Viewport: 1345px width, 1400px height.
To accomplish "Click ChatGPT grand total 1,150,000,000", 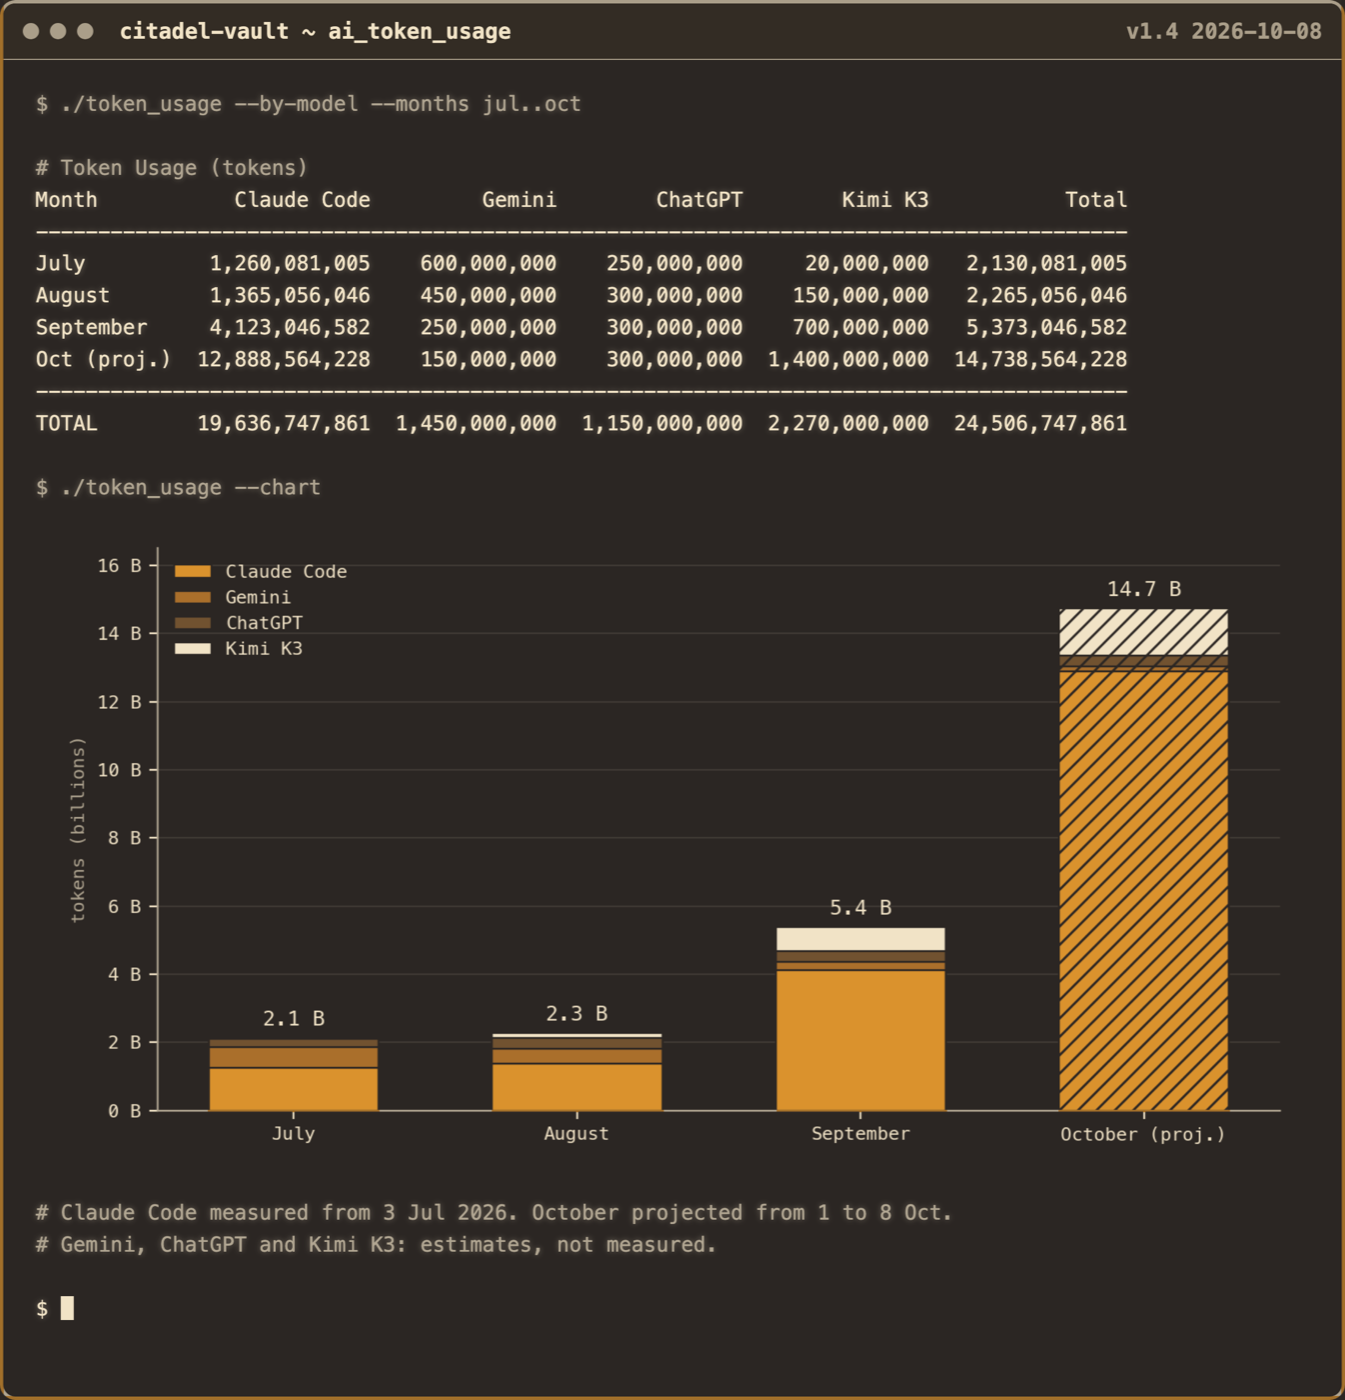I will tap(662, 423).
